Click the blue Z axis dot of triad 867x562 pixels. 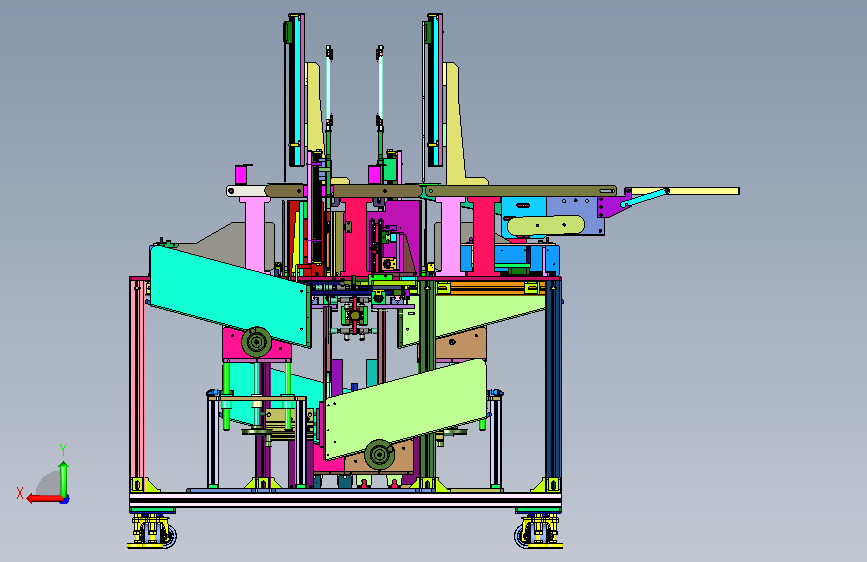tap(65, 500)
